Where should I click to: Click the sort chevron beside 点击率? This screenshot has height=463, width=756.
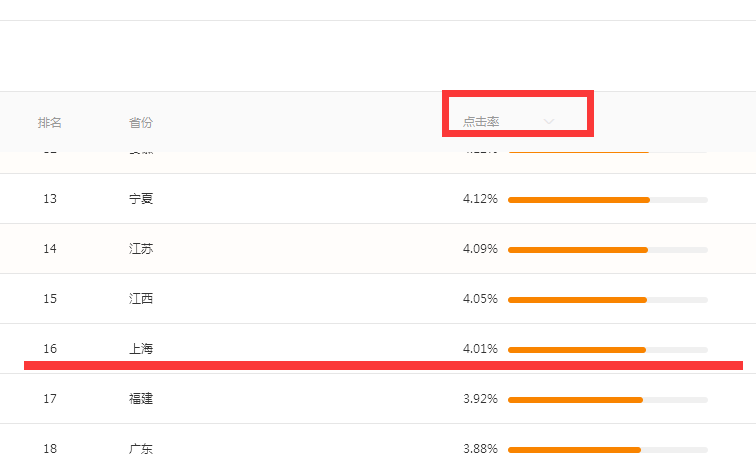point(549,122)
